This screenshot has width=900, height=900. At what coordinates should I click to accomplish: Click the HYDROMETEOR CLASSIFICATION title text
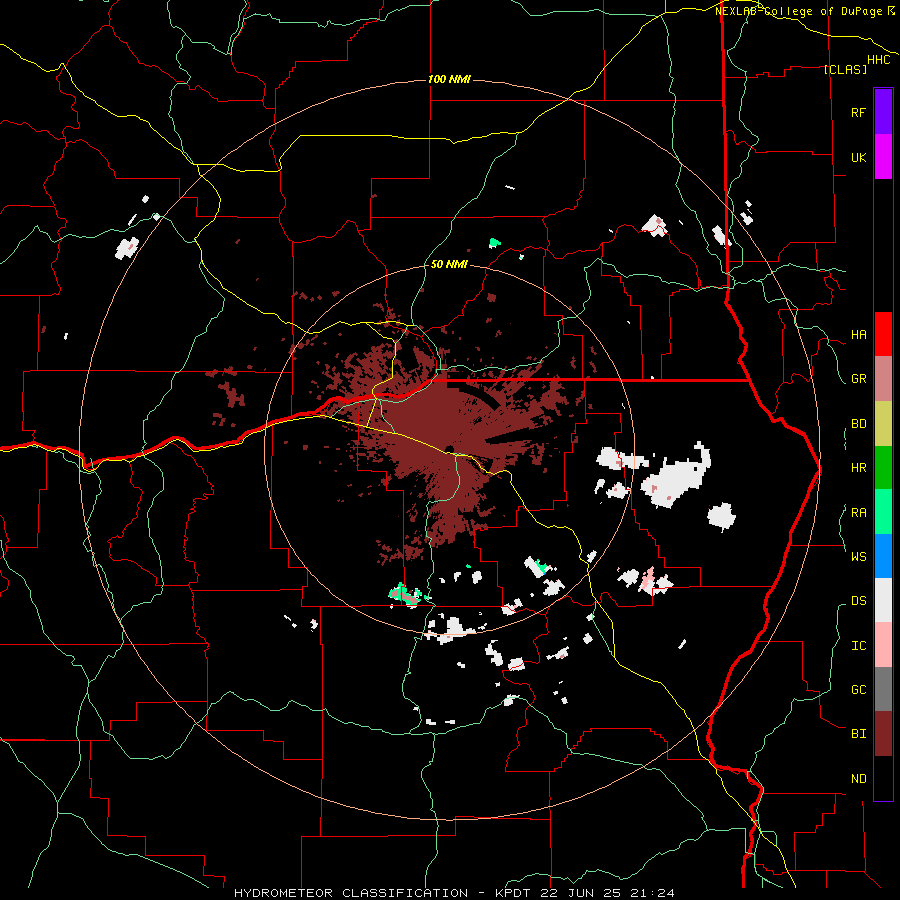point(351,893)
